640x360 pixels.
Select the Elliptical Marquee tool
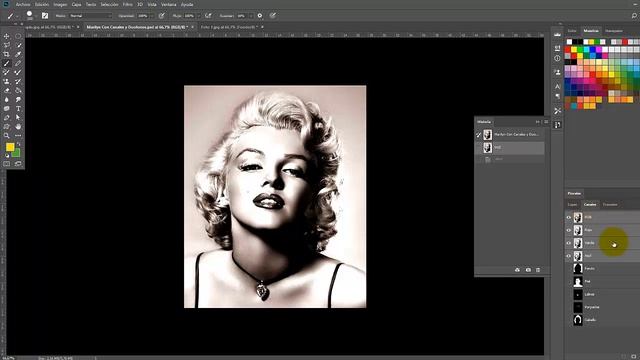pyautogui.click(x=18, y=36)
